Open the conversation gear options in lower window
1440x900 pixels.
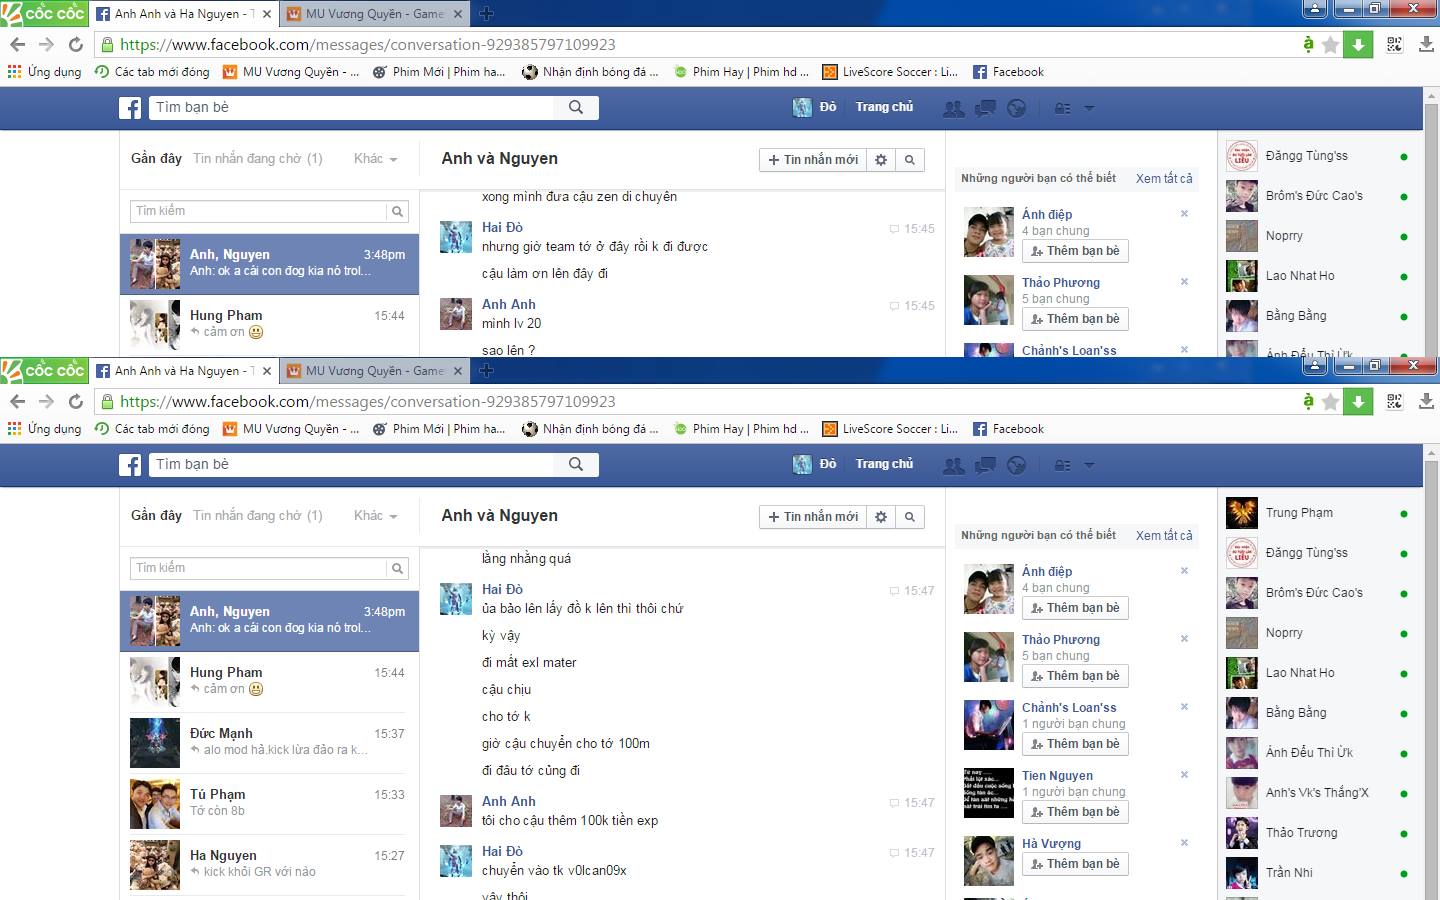(881, 517)
